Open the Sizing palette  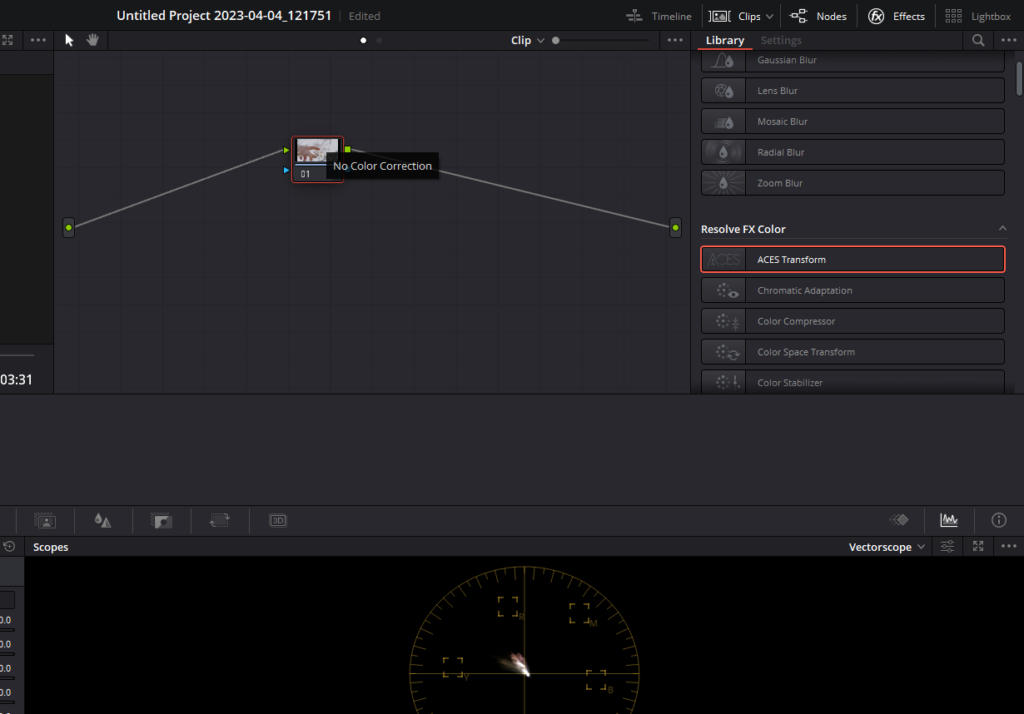pyautogui.click(x=219, y=521)
